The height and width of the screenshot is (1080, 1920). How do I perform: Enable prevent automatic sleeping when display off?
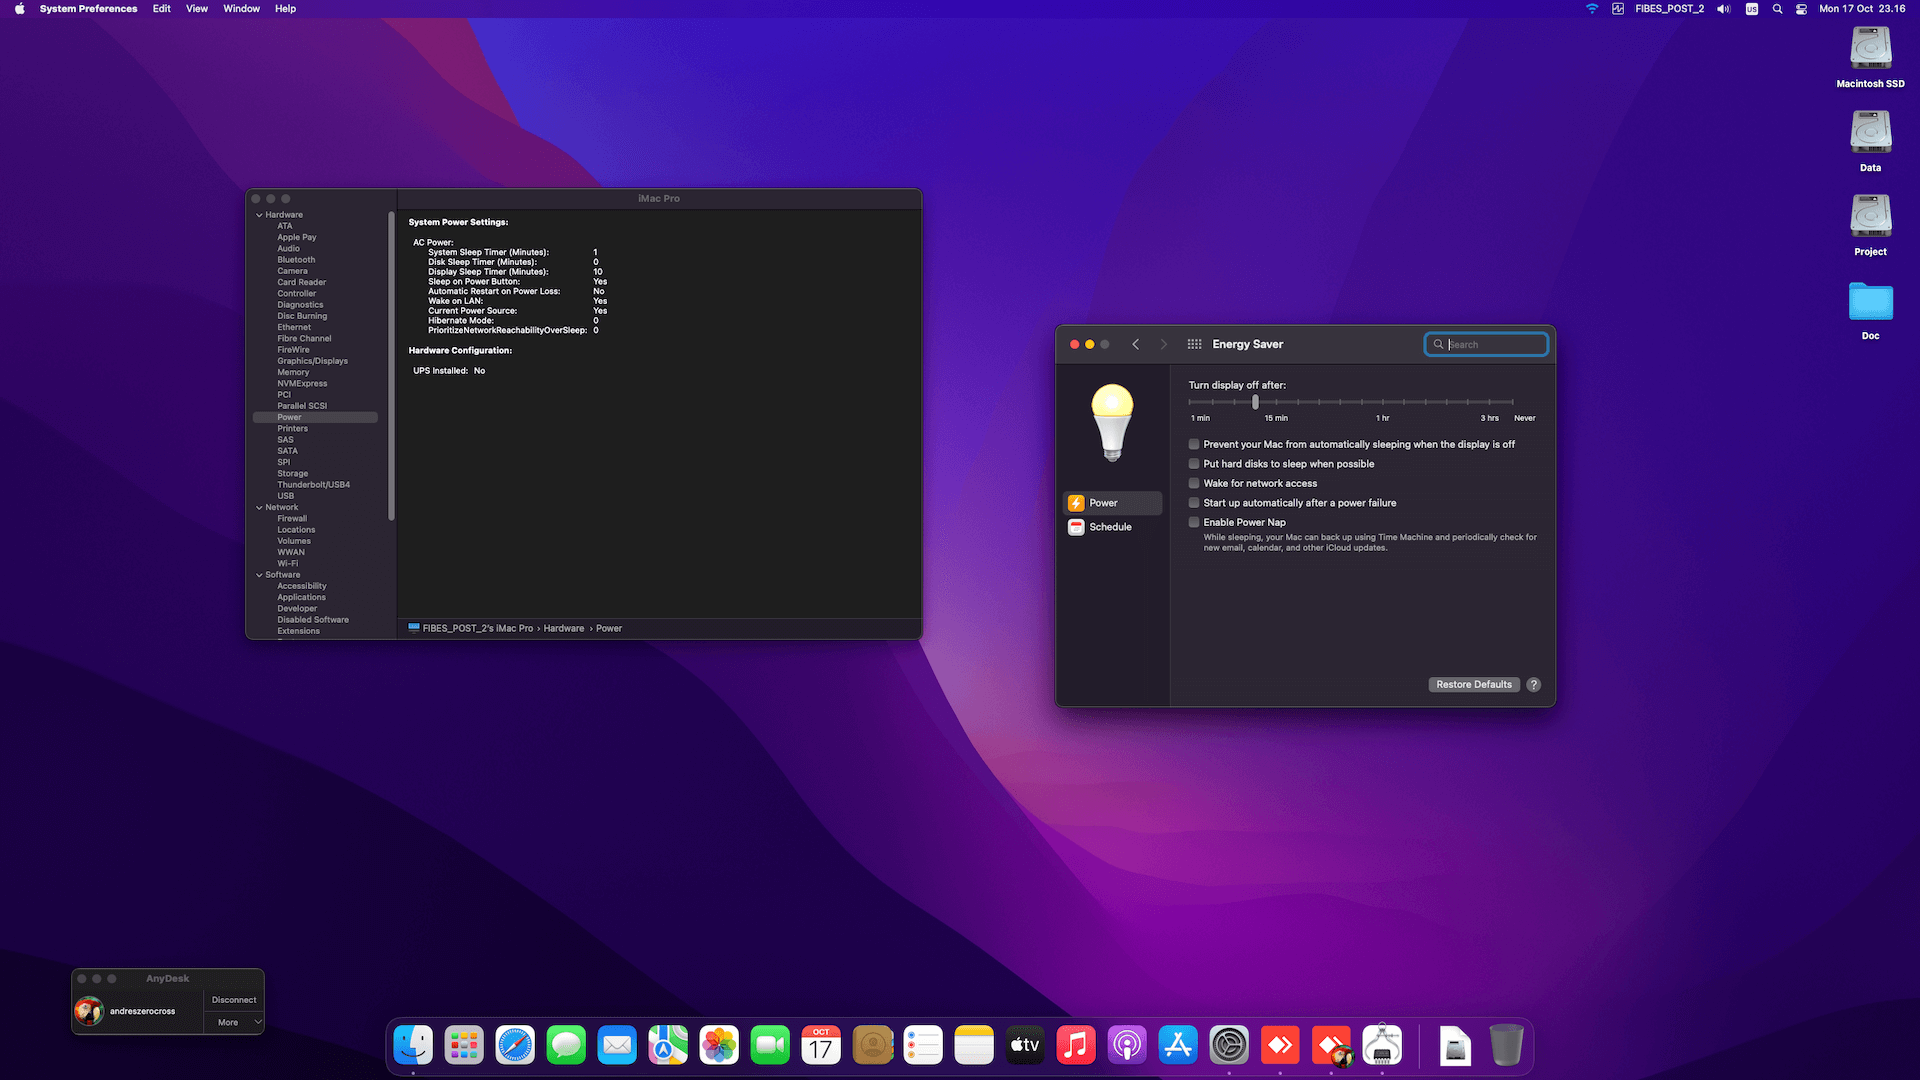1194,444
